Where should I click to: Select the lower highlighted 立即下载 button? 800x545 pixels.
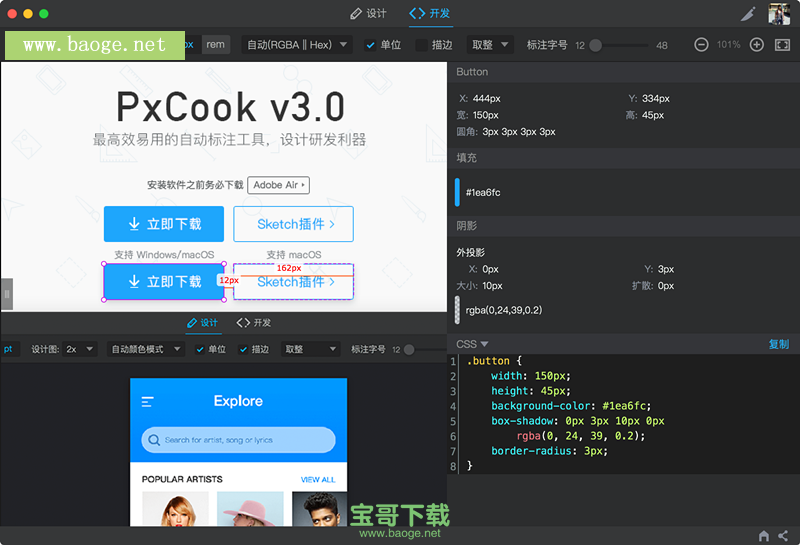coord(164,282)
